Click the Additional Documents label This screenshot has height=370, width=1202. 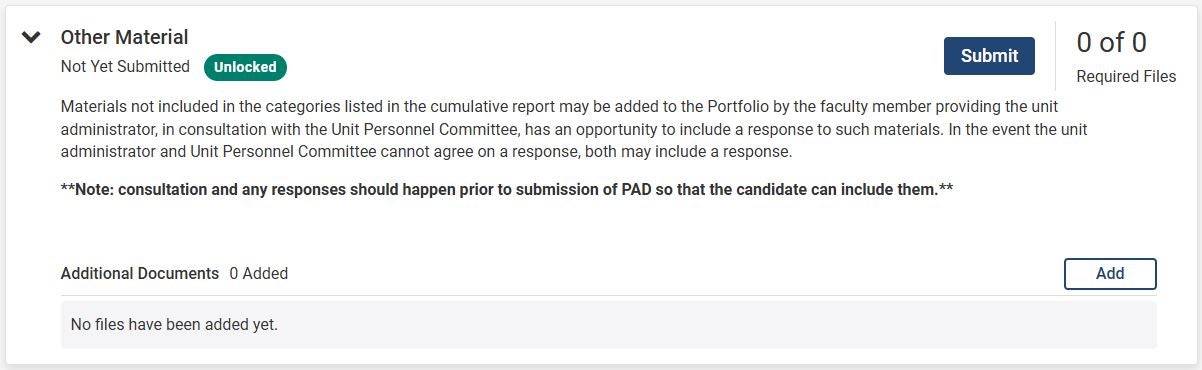[x=140, y=273]
